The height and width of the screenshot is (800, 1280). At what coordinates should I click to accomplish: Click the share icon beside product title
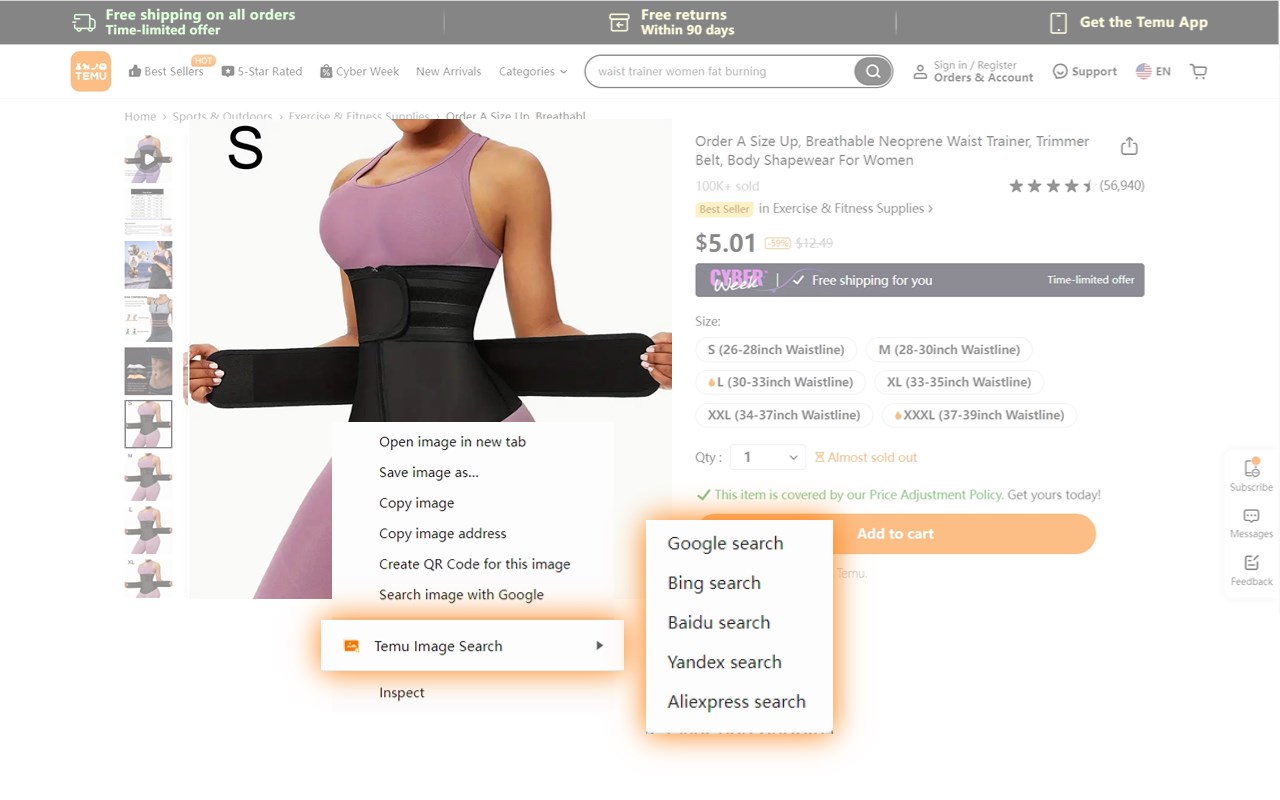tap(1129, 146)
